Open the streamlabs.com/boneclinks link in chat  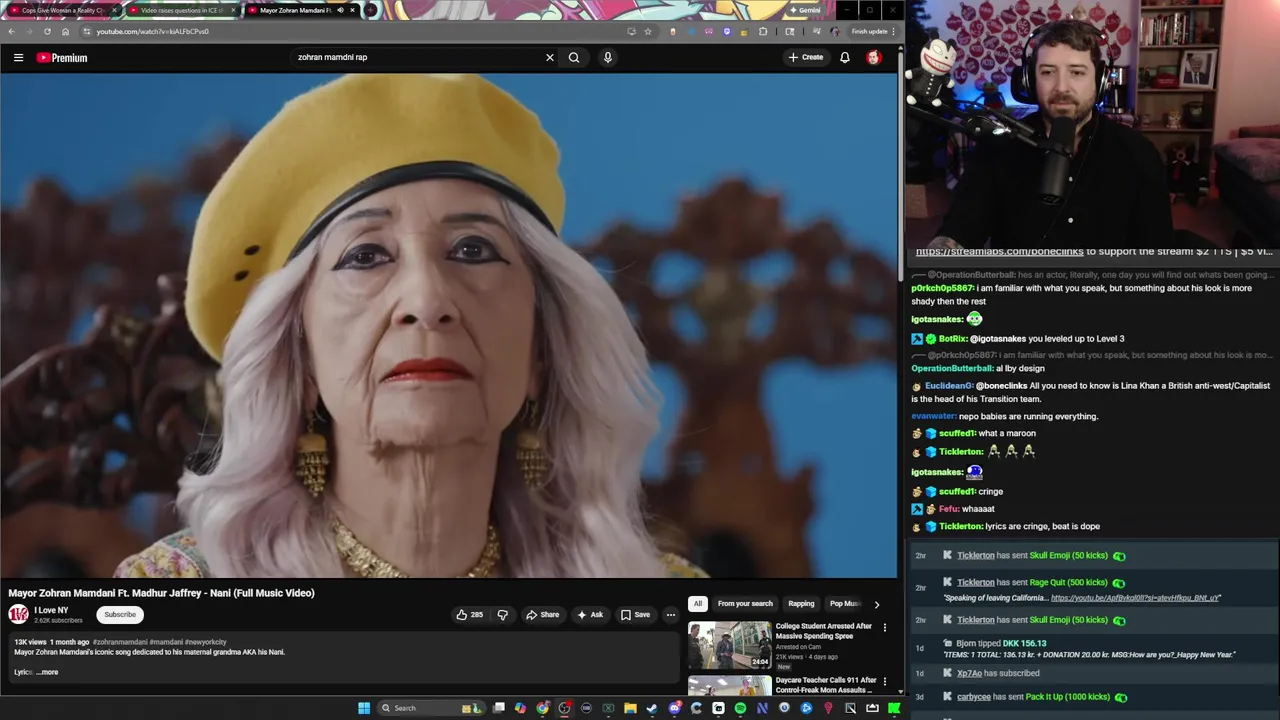(x=1000, y=251)
